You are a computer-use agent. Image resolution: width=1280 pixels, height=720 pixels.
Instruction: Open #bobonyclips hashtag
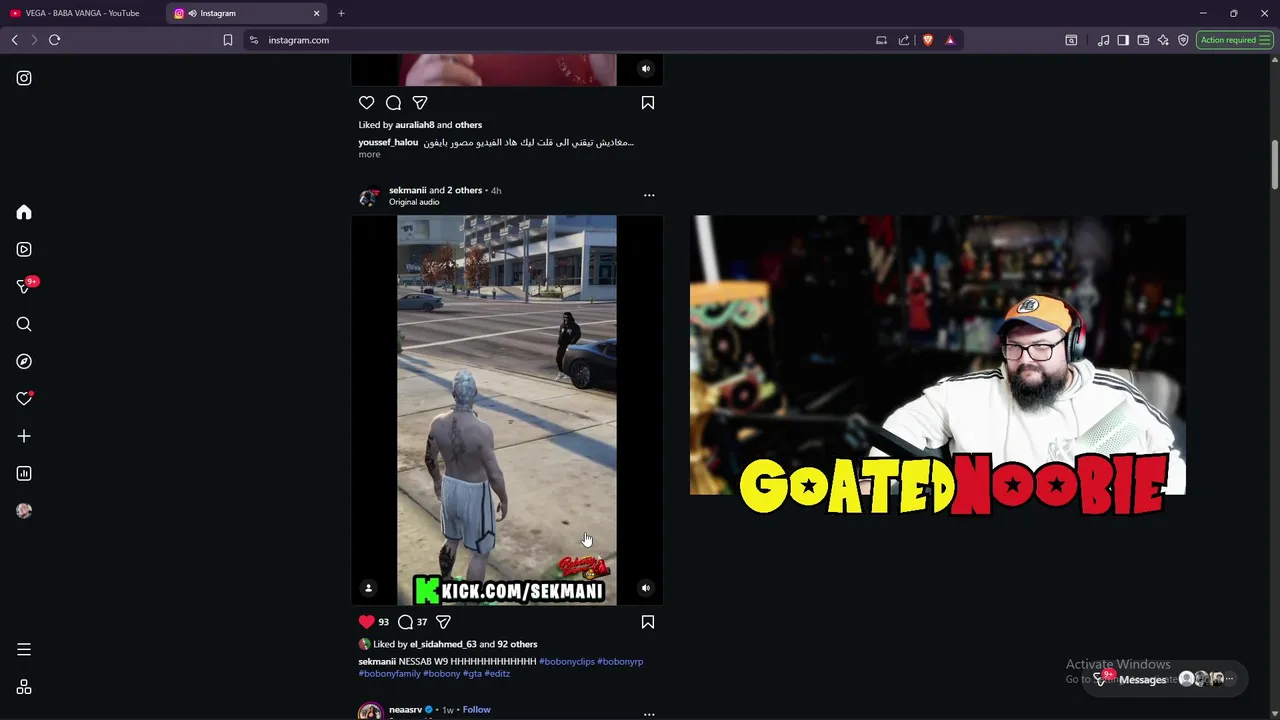567,661
